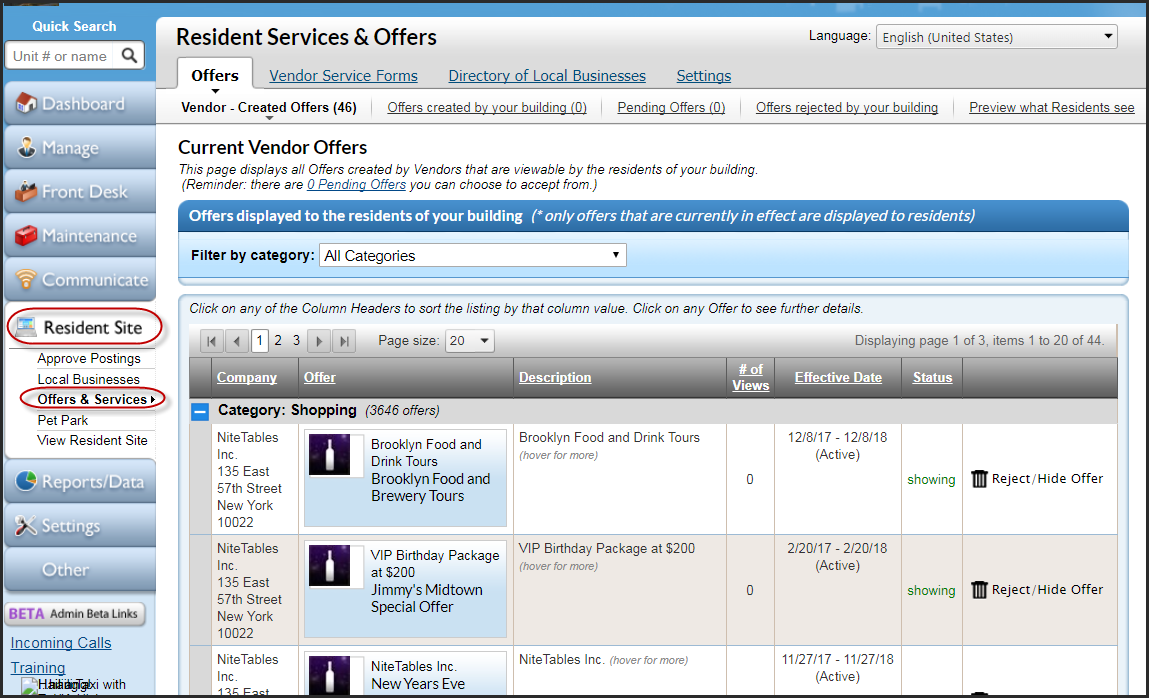
Task: Open the Page size dropdown
Action: point(470,341)
